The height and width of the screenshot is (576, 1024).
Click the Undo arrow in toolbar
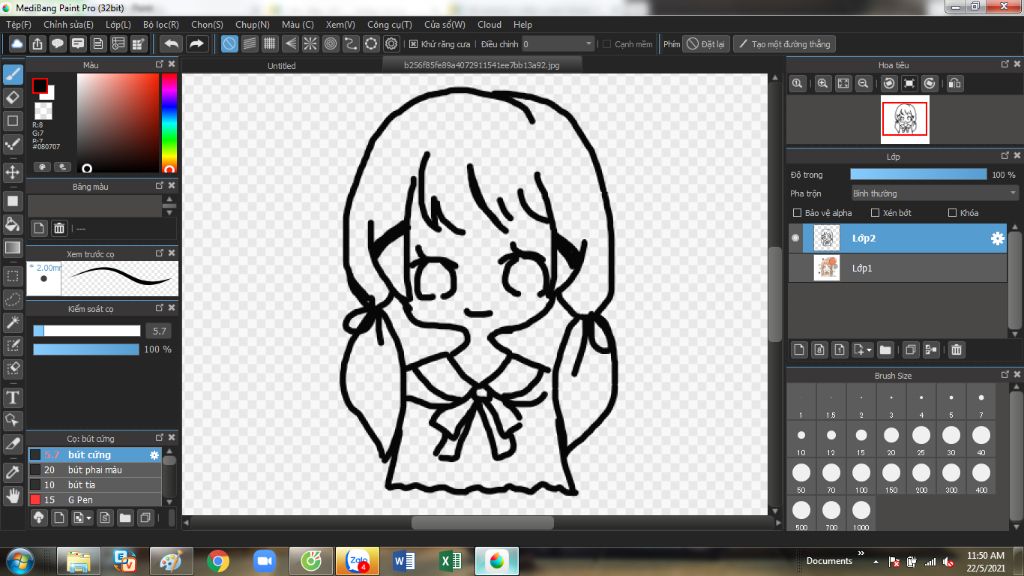pos(171,44)
